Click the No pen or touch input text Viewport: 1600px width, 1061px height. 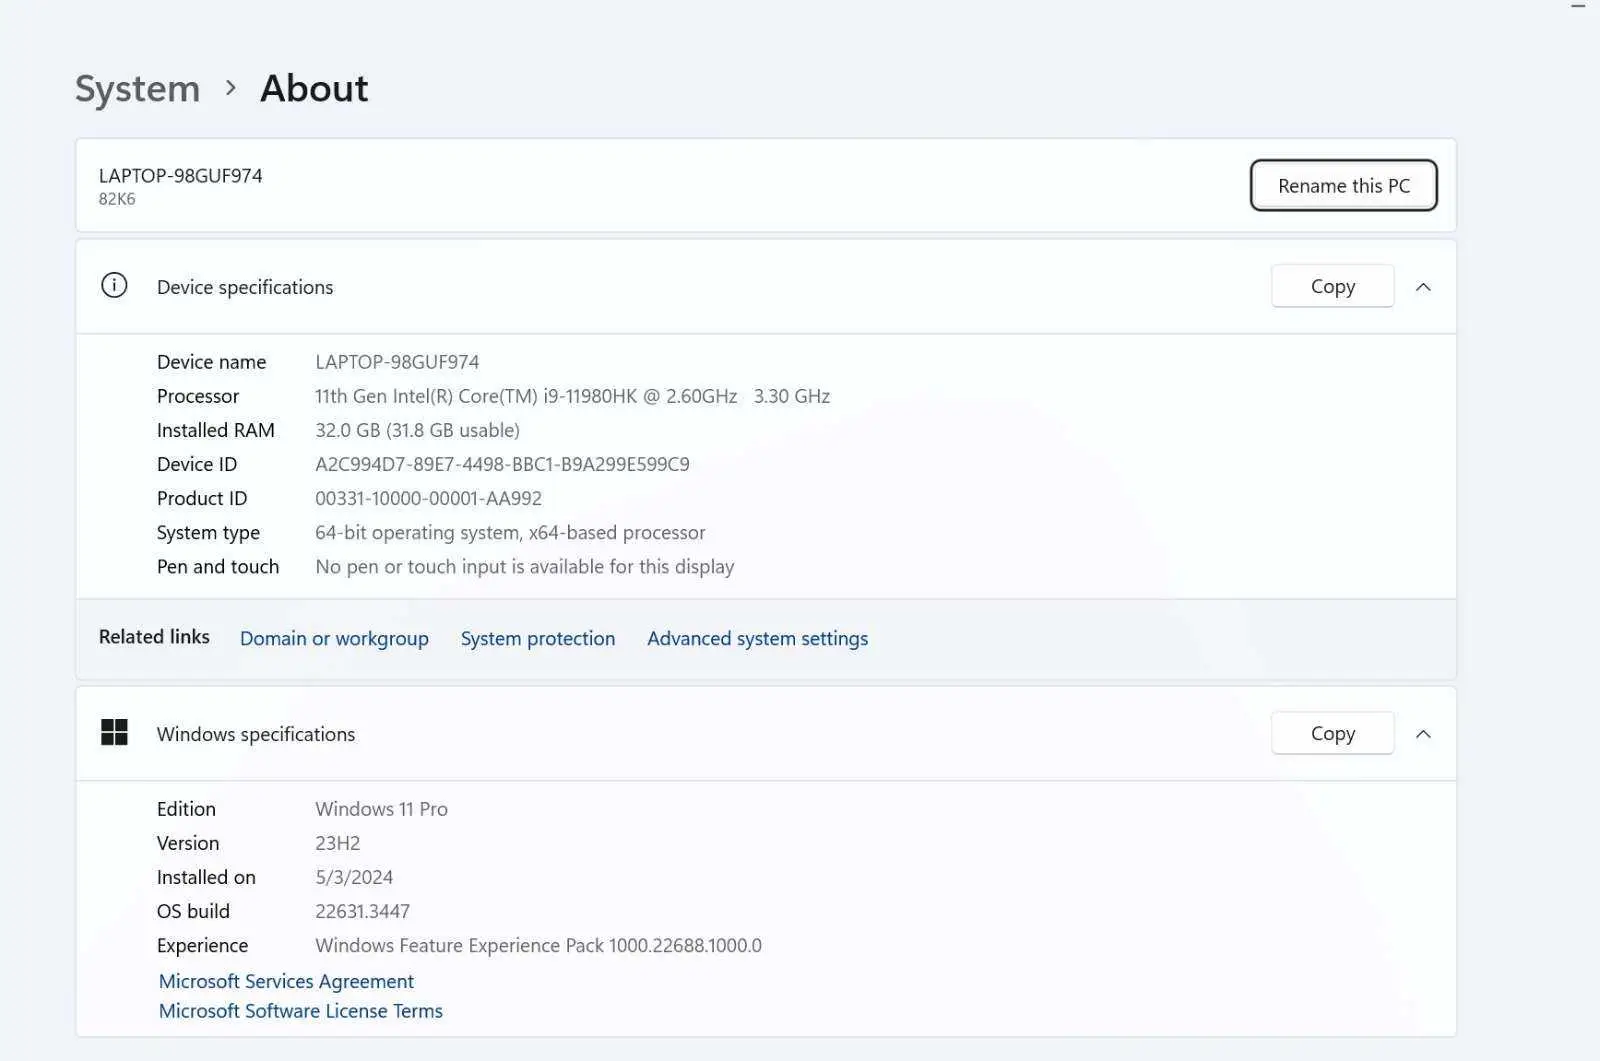[524, 566]
